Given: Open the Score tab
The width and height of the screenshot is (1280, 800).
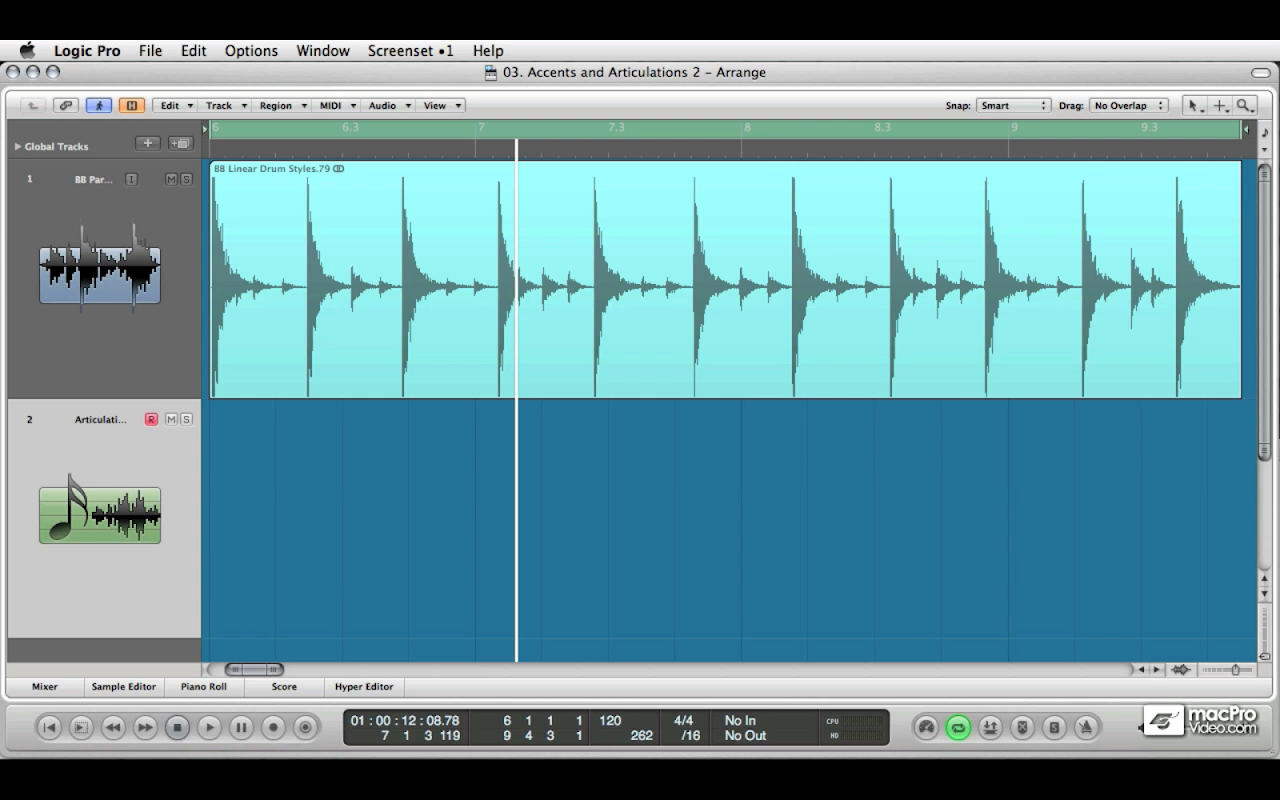Looking at the screenshot, I should 284,687.
